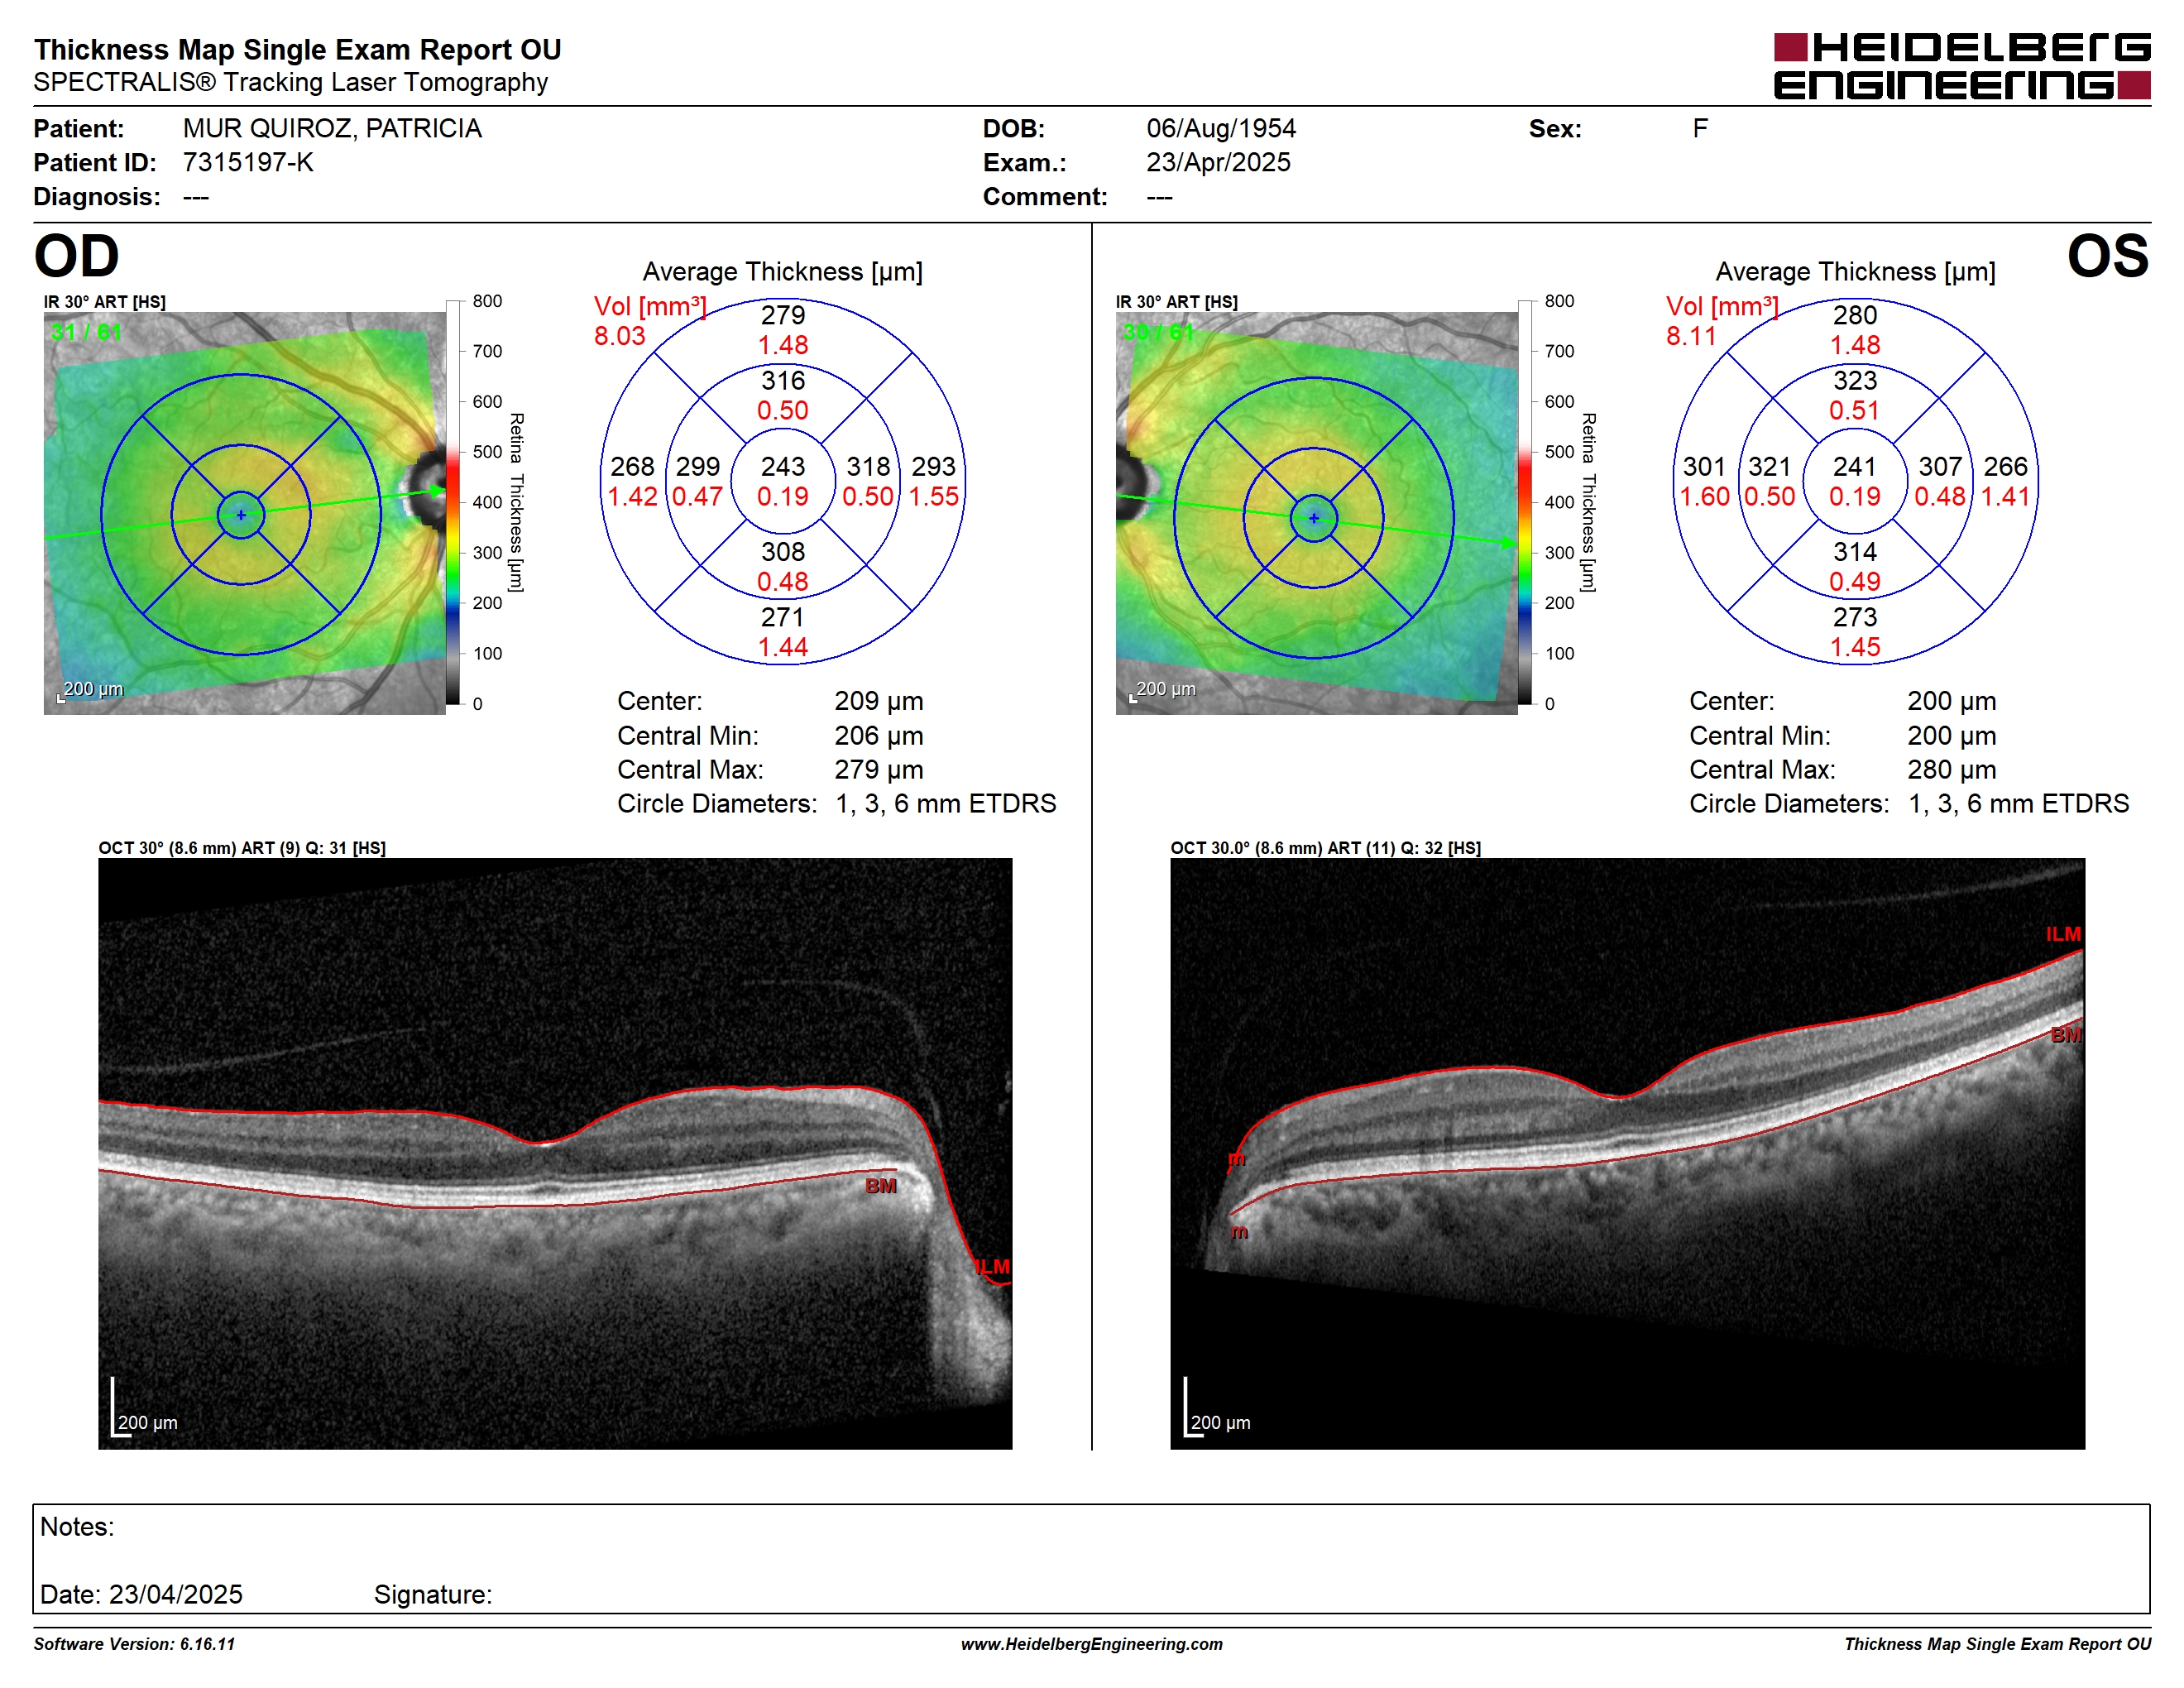
Task: Click patient ID 7315197-K
Action: click(248, 163)
